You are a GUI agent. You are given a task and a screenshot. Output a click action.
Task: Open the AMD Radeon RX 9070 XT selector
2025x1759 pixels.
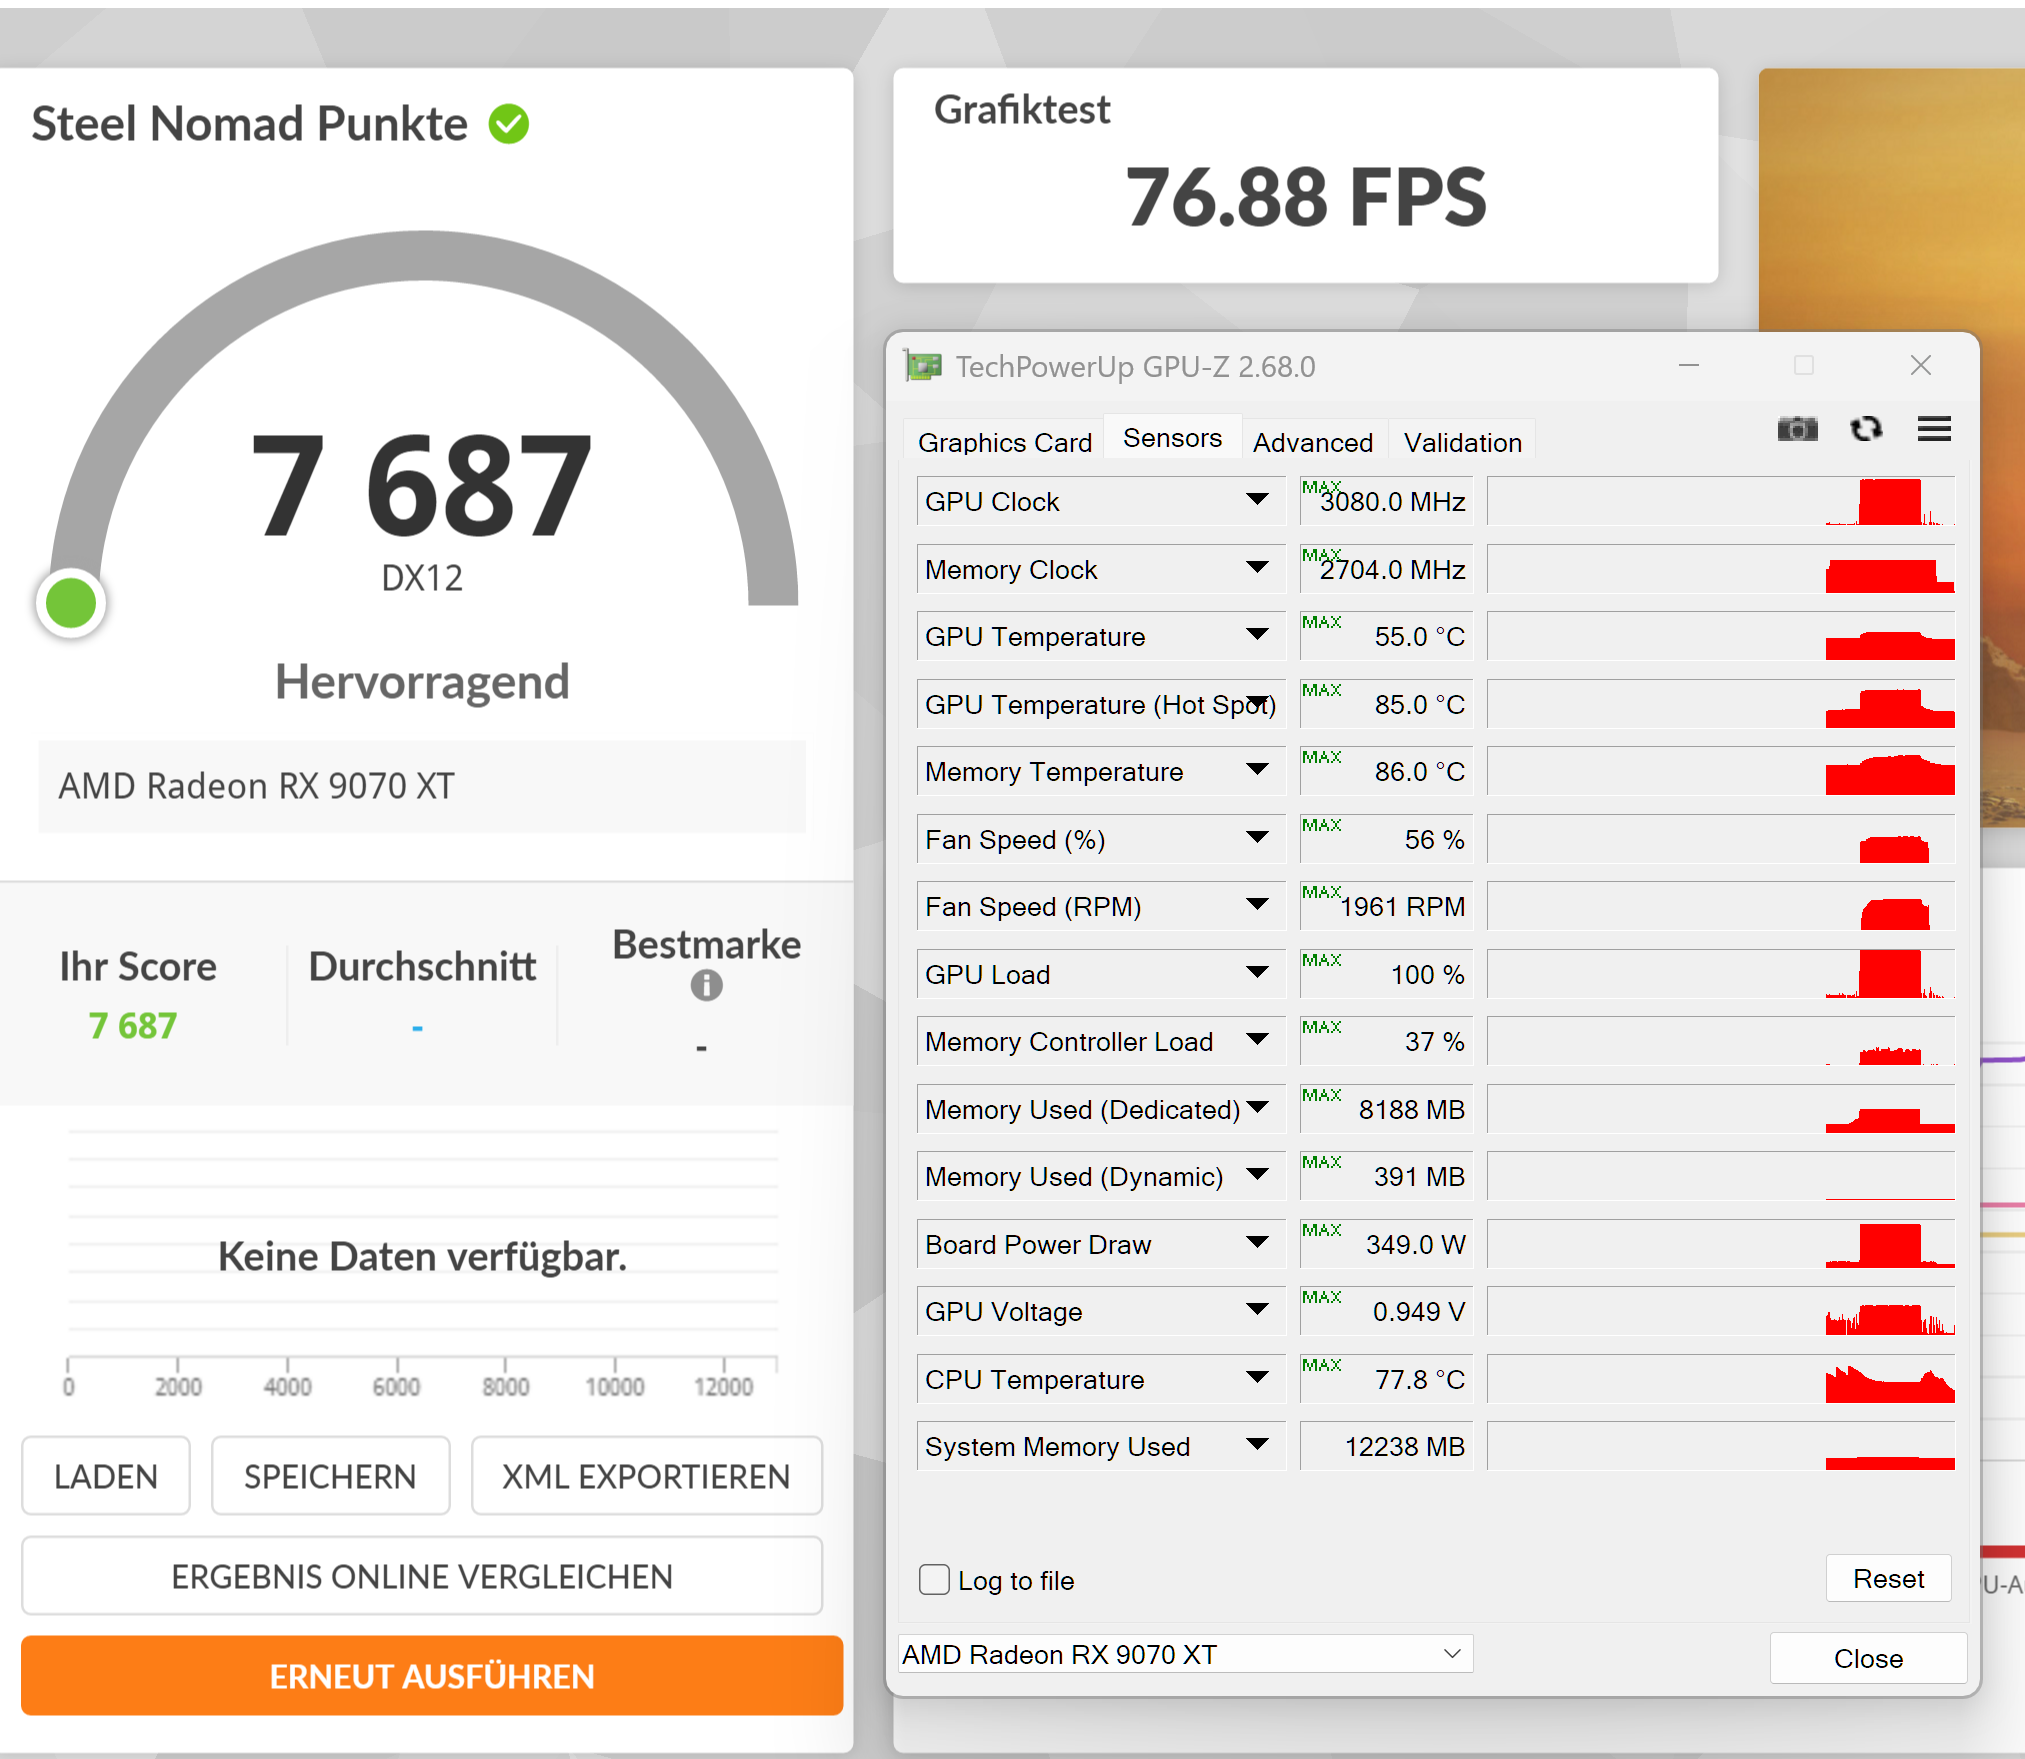pos(1184,1654)
